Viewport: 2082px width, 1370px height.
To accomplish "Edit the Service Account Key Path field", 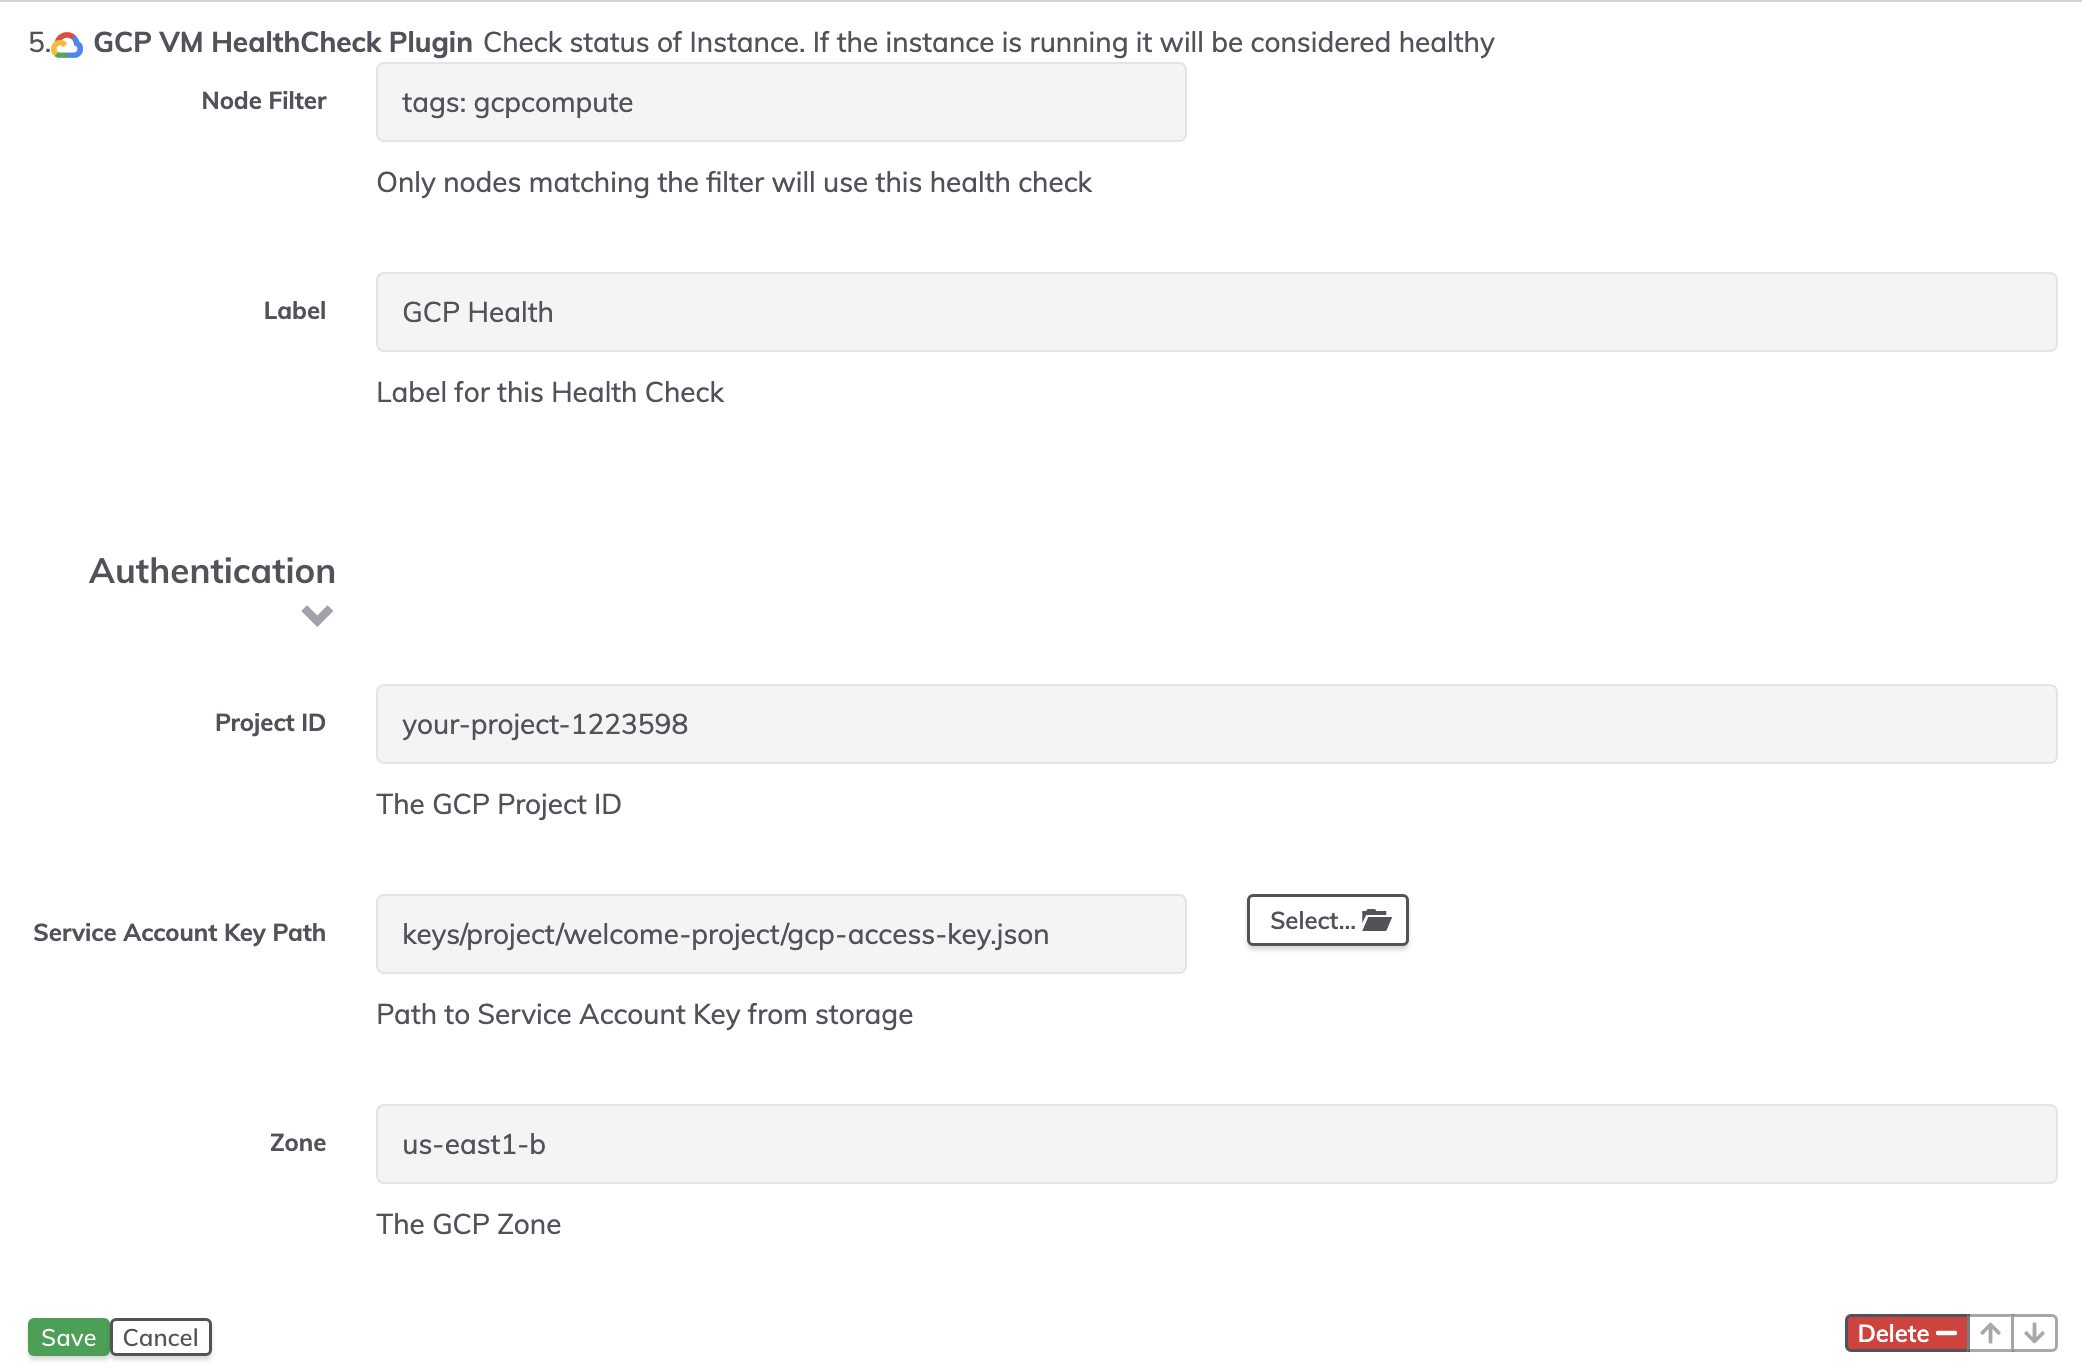I will (781, 934).
